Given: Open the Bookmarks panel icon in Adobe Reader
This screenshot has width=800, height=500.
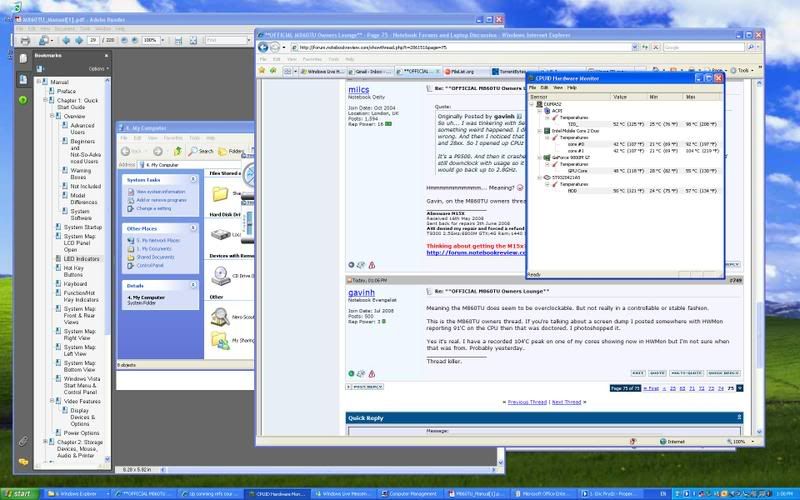Looking at the screenshot, I should [x=23, y=79].
